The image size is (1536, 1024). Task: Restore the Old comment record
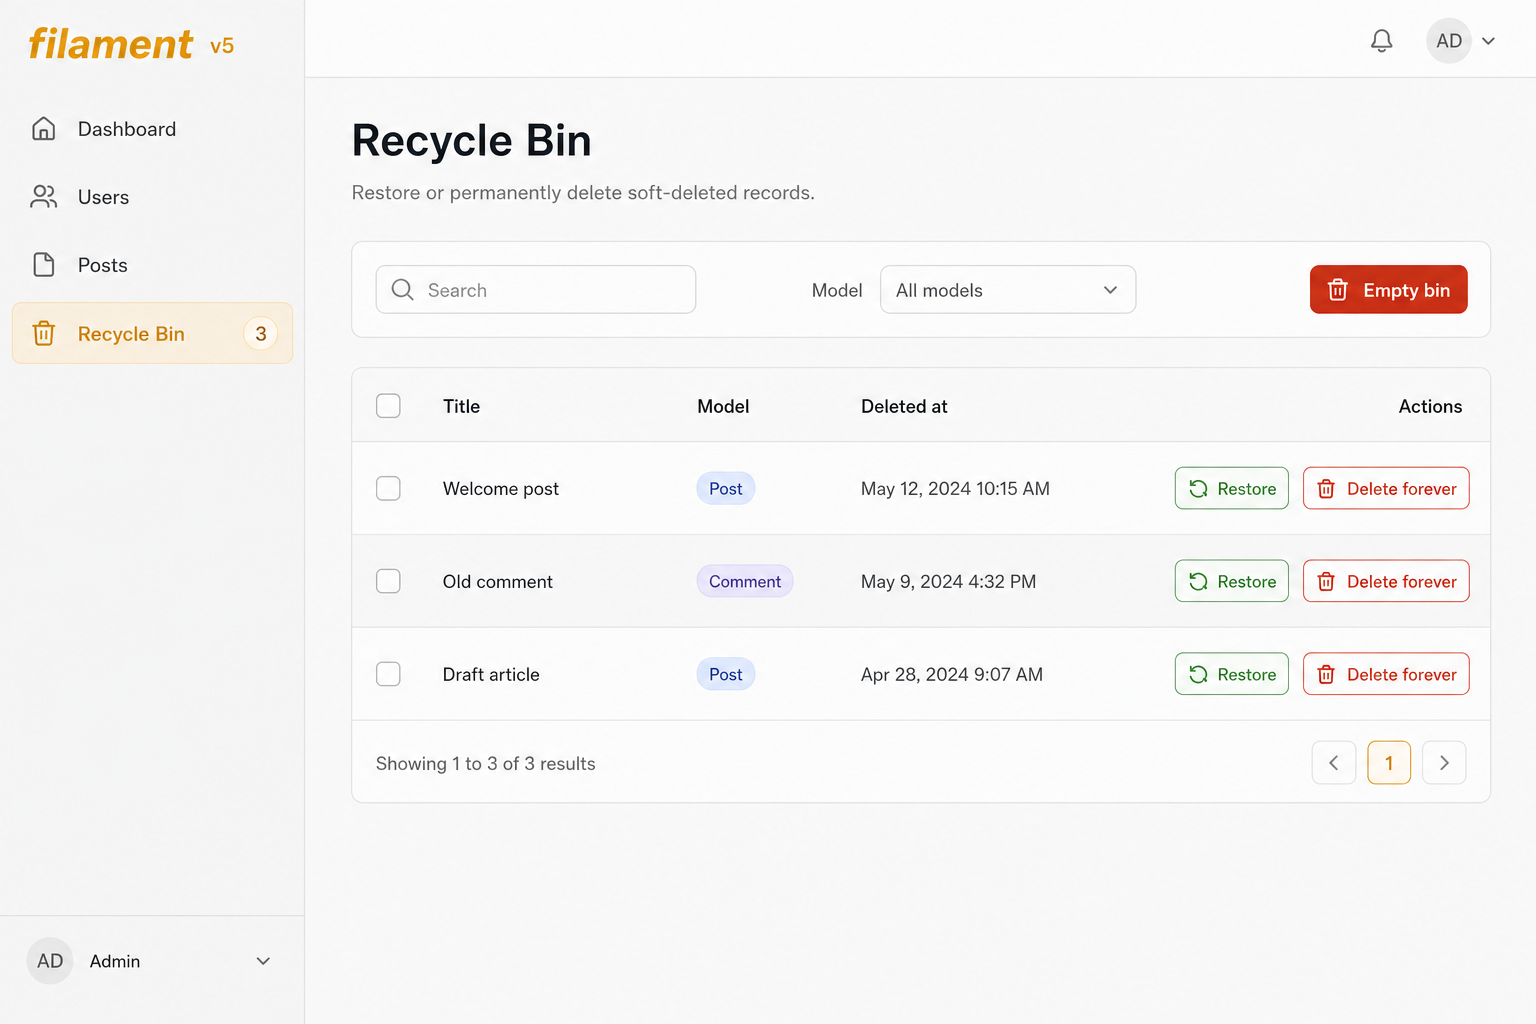click(1232, 581)
